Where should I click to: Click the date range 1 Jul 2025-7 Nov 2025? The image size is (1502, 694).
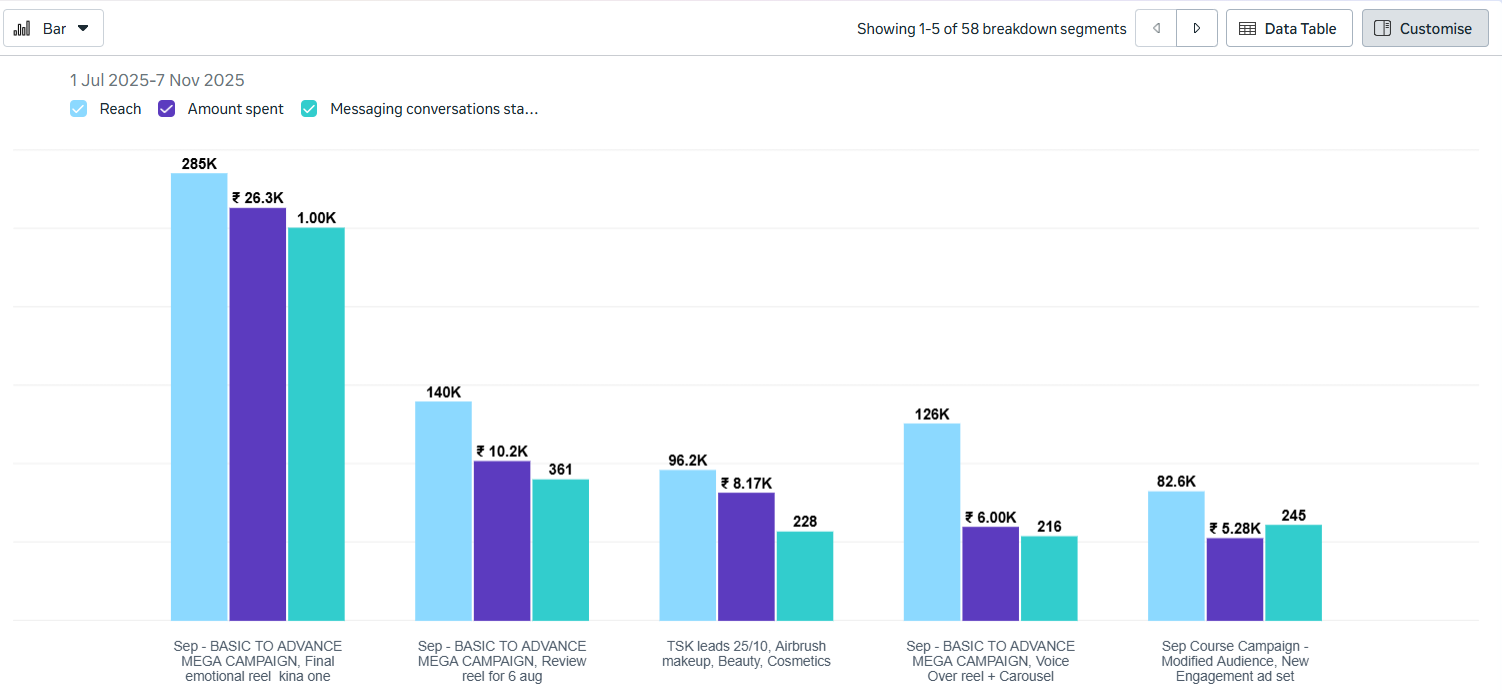pos(157,80)
